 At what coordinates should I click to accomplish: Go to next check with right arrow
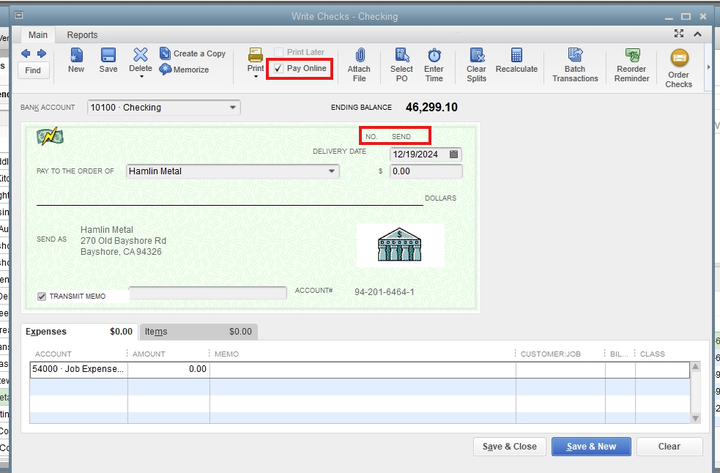[41, 54]
